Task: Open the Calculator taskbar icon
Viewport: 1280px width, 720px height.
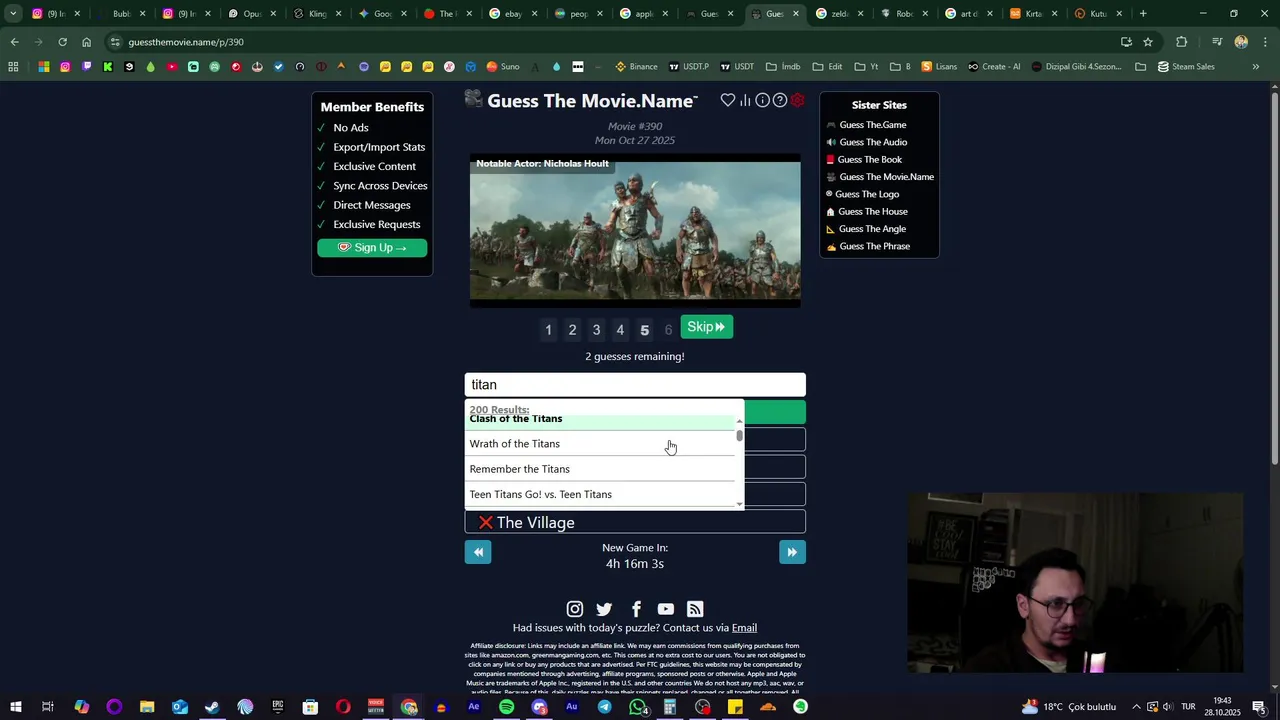Action: pyautogui.click(x=670, y=707)
